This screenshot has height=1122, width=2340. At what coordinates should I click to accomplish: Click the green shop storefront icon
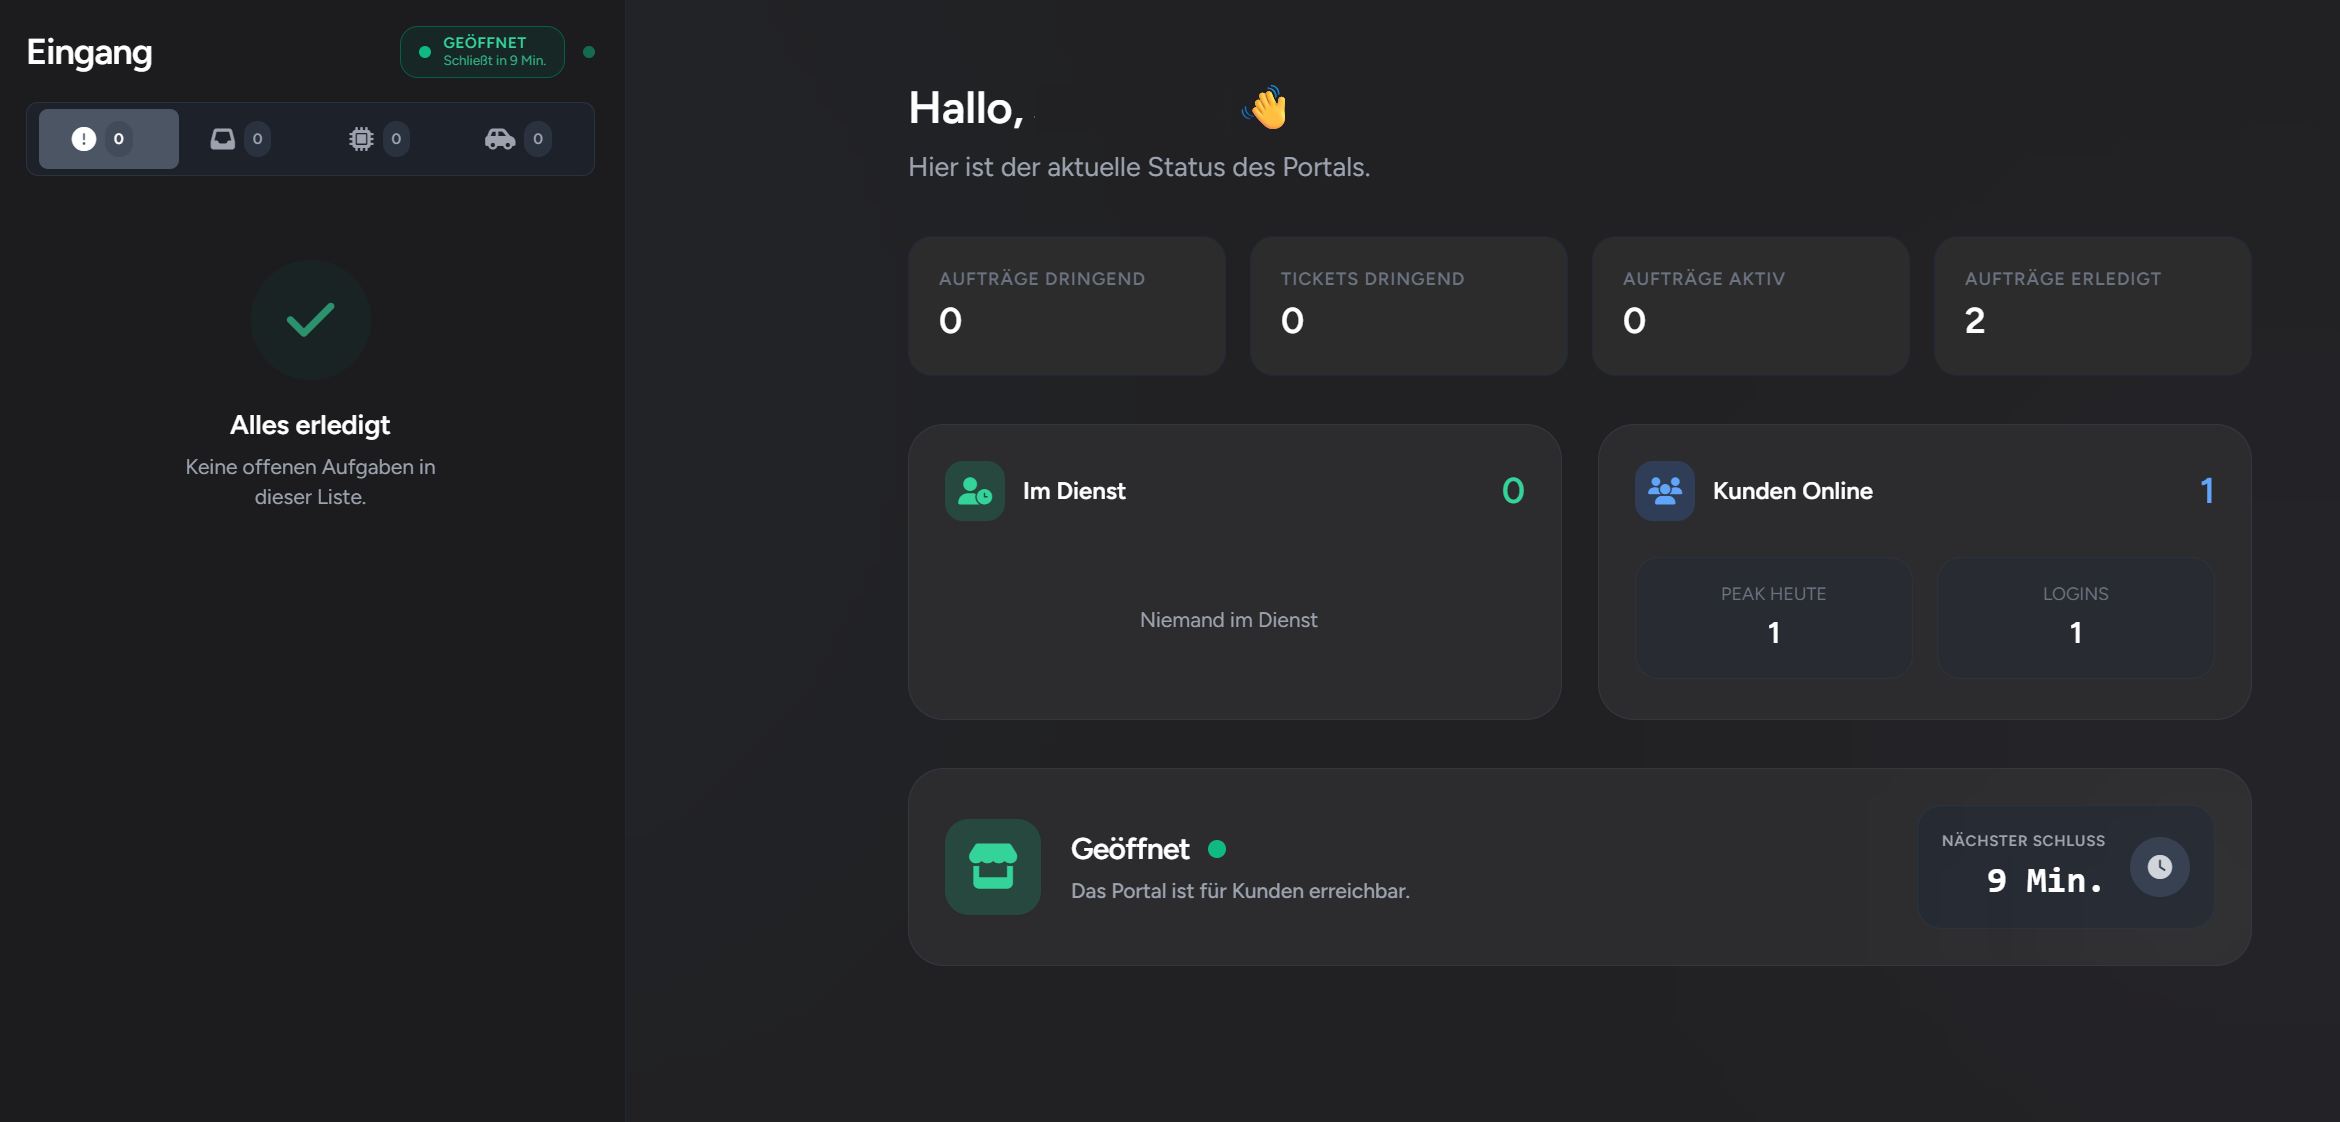[x=992, y=866]
